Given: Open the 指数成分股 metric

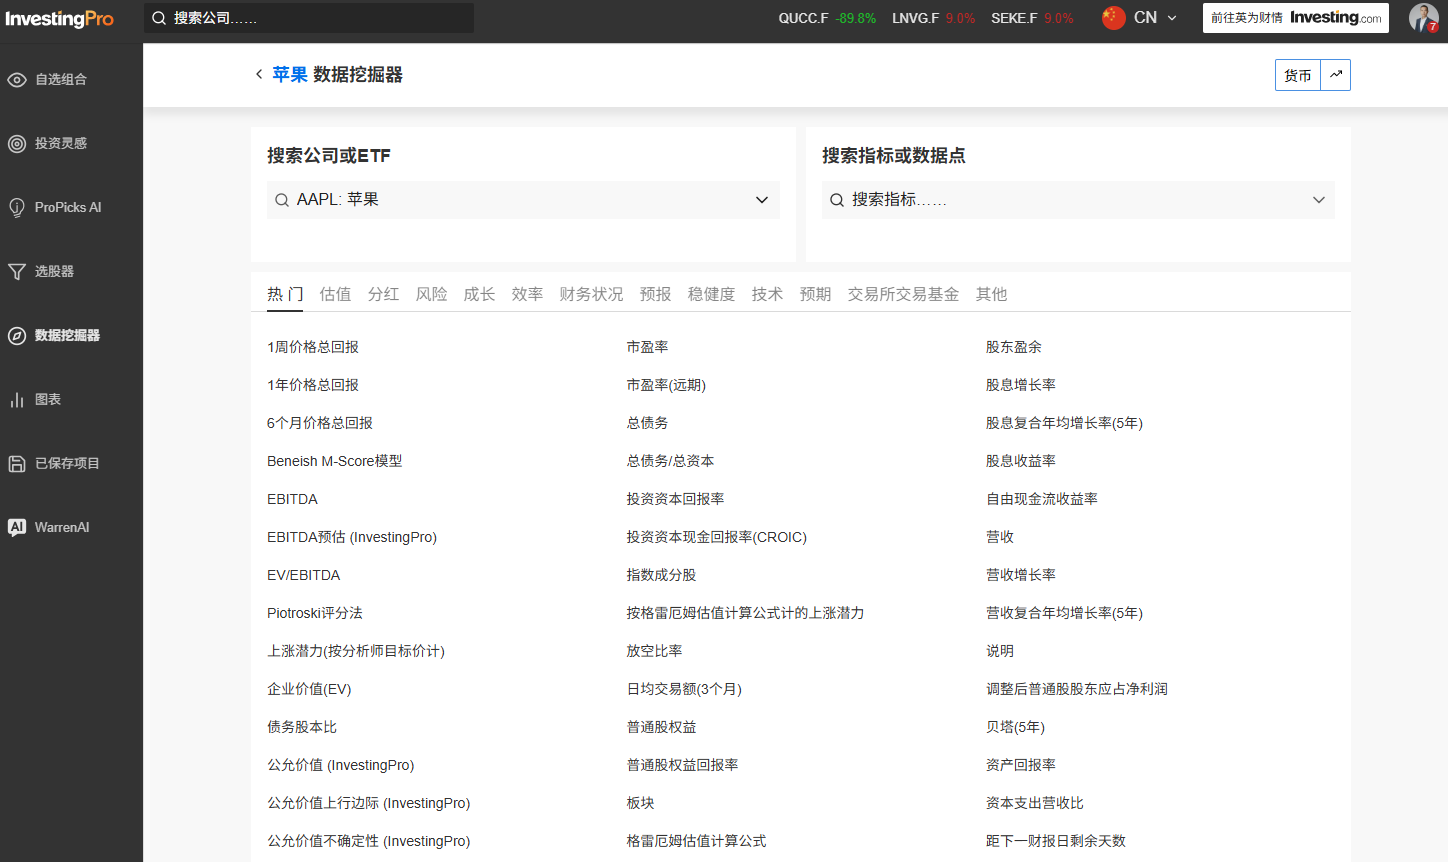Looking at the screenshot, I should click(661, 575).
